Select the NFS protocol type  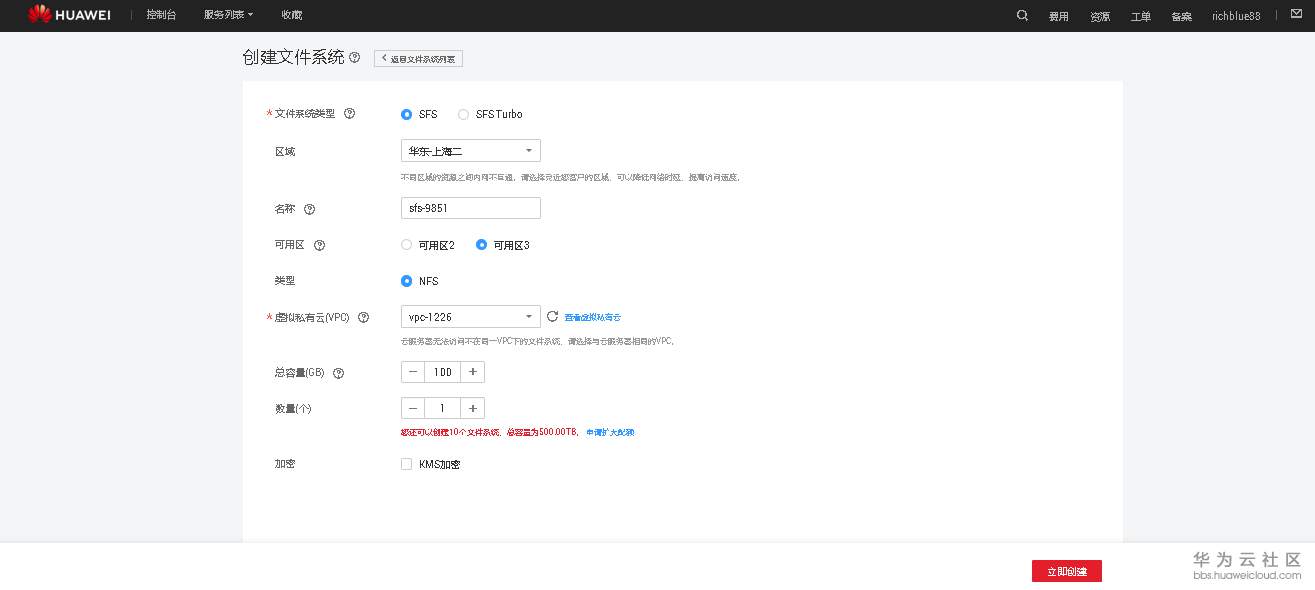click(406, 281)
